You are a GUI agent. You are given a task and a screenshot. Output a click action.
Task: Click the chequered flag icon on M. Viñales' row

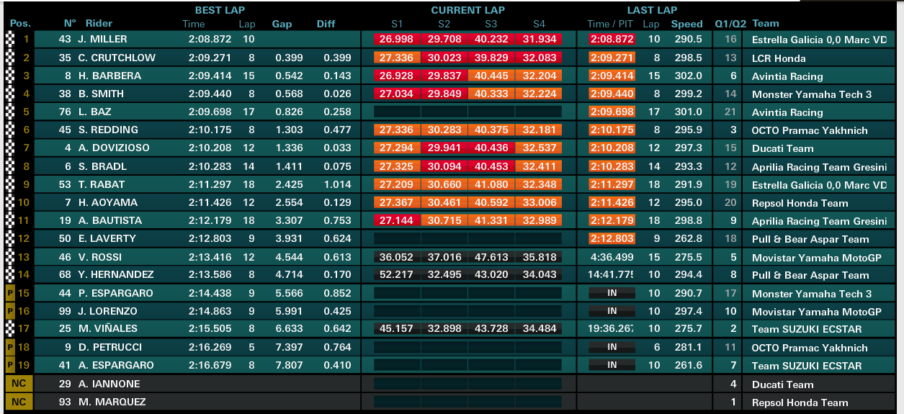tap(9, 329)
